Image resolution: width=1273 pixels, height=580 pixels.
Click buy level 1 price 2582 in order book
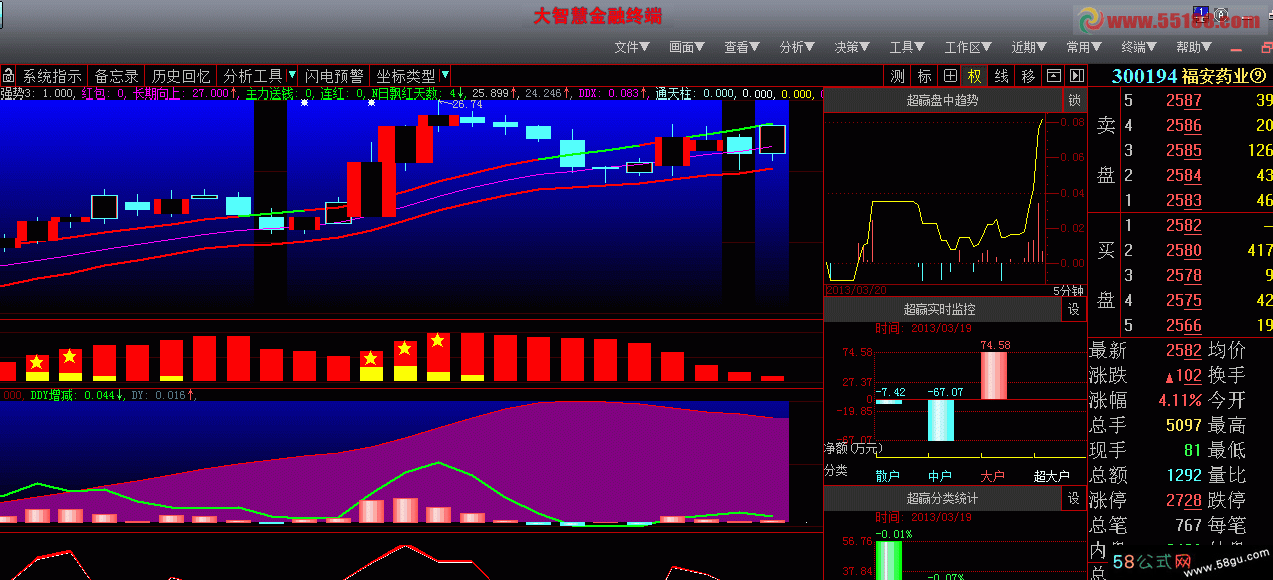click(x=1183, y=226)
